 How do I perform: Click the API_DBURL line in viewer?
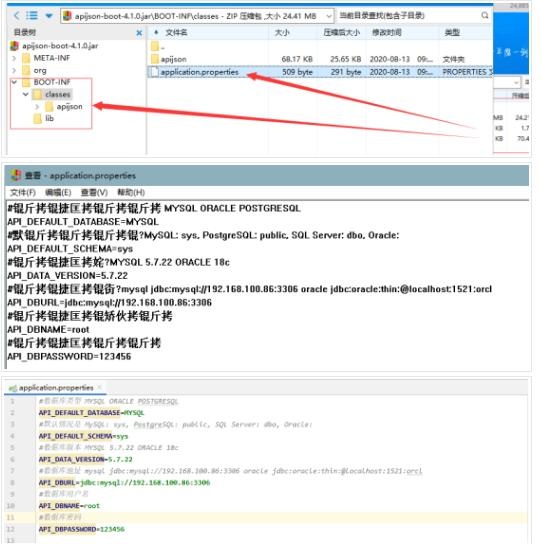[x=109, y=303]
